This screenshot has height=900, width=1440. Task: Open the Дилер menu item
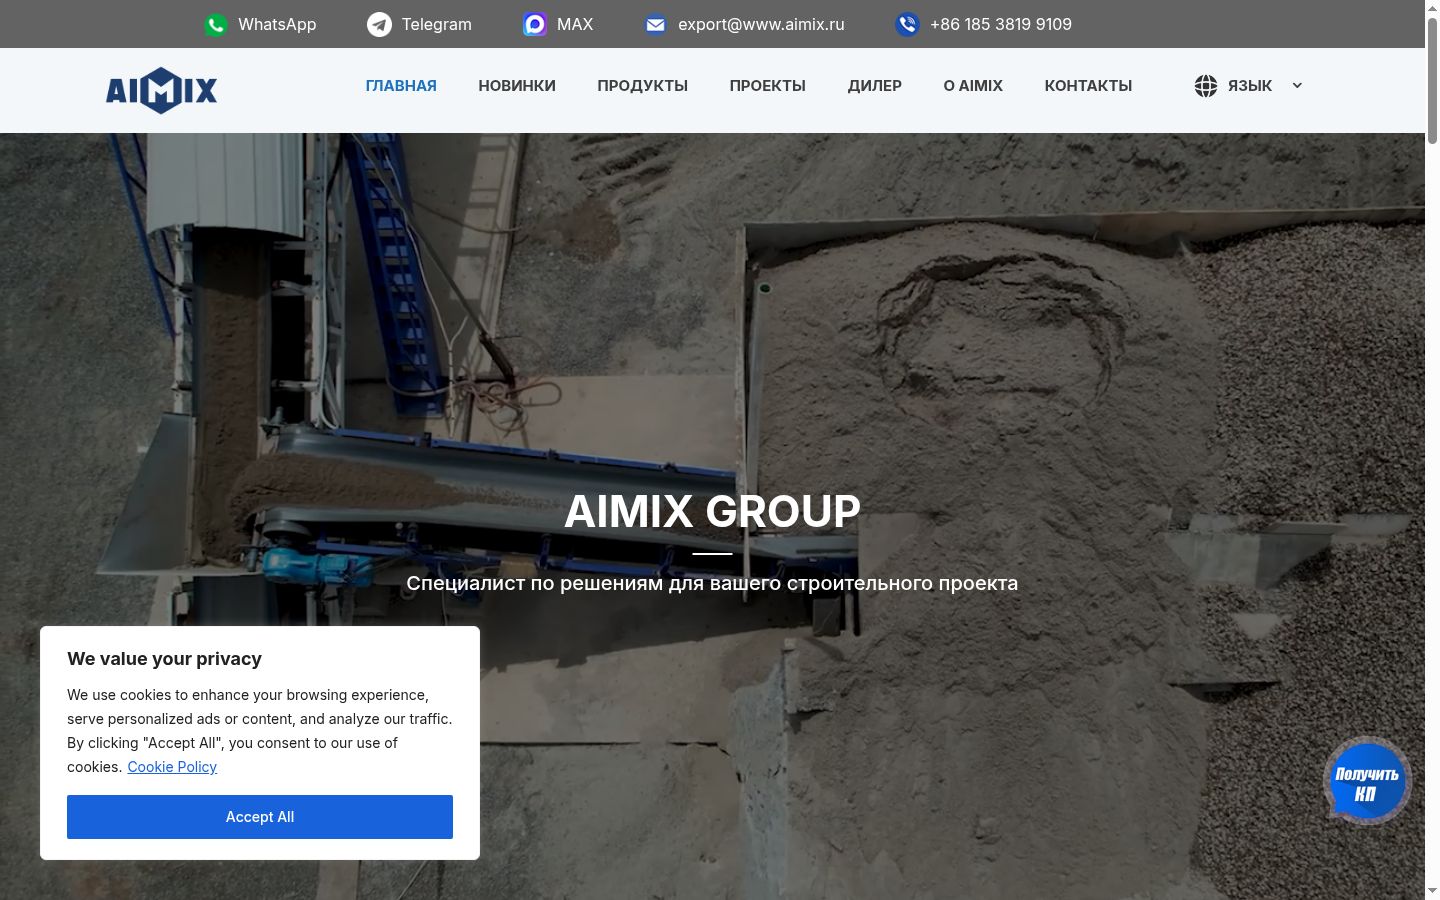pos(875,86)
